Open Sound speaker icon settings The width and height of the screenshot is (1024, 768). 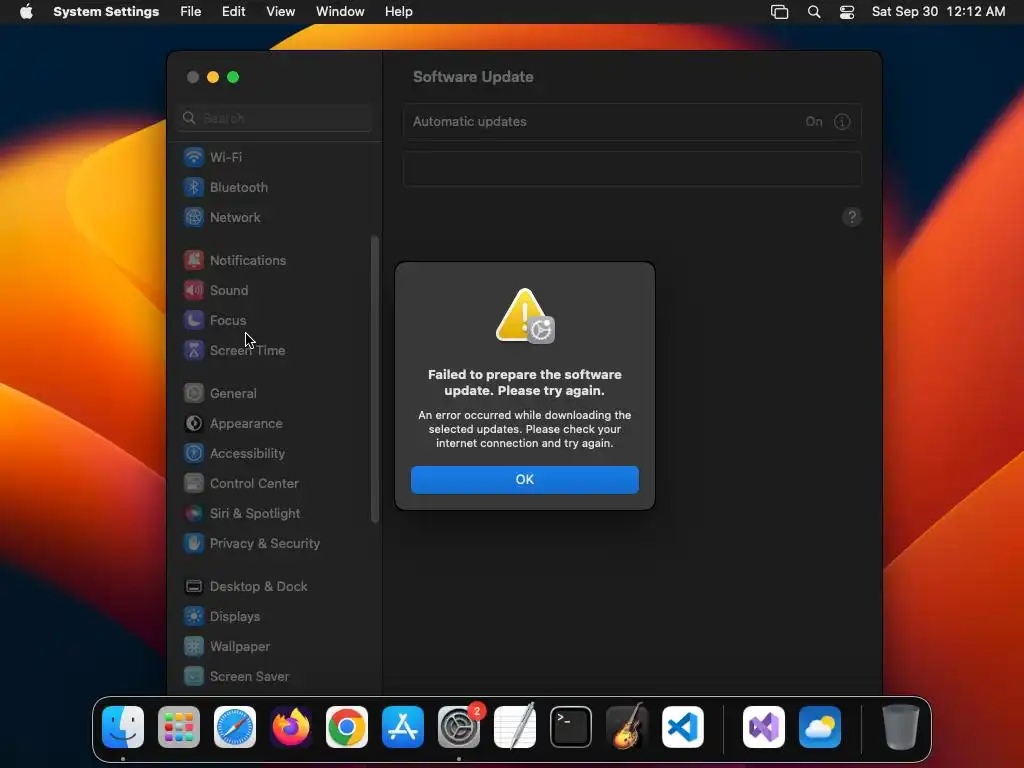[193, 291]
